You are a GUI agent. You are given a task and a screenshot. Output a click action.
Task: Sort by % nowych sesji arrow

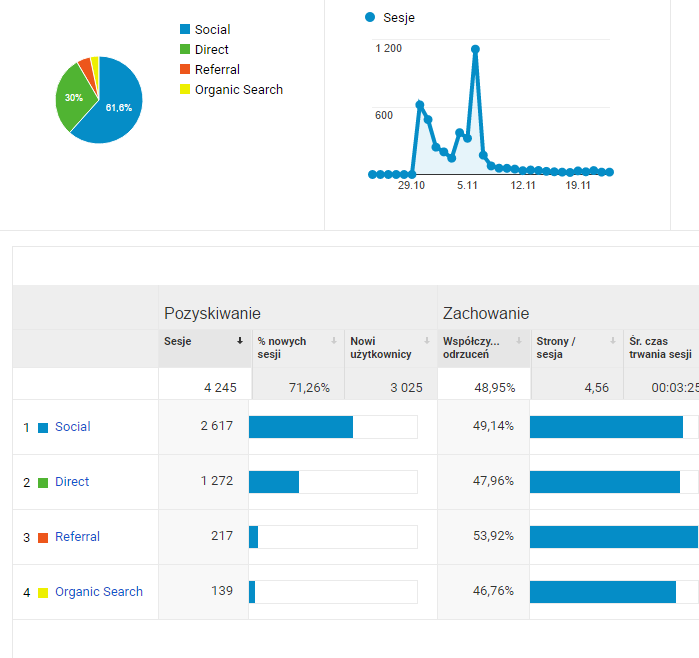333,341
